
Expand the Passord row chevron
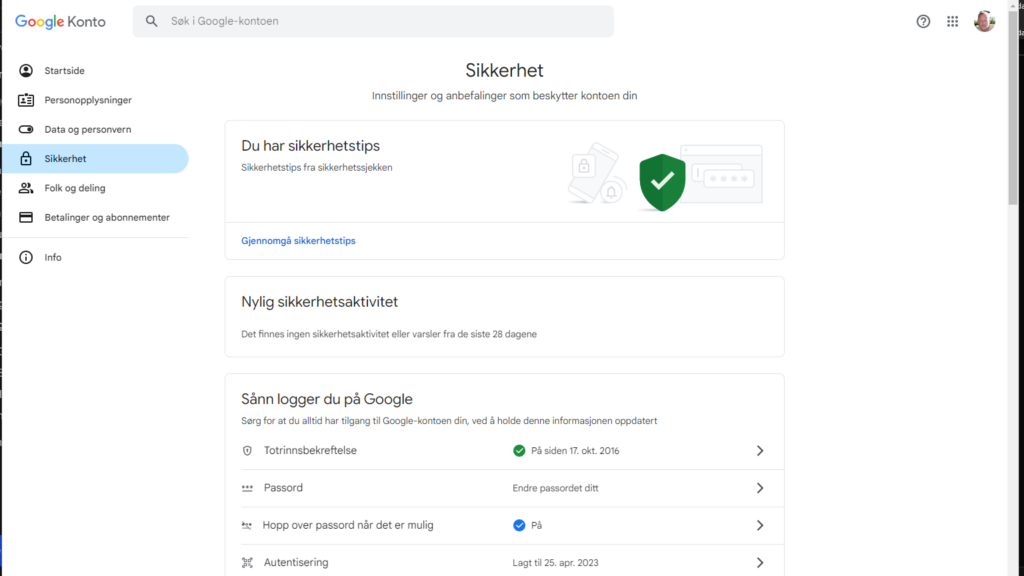tap(760, 488)
